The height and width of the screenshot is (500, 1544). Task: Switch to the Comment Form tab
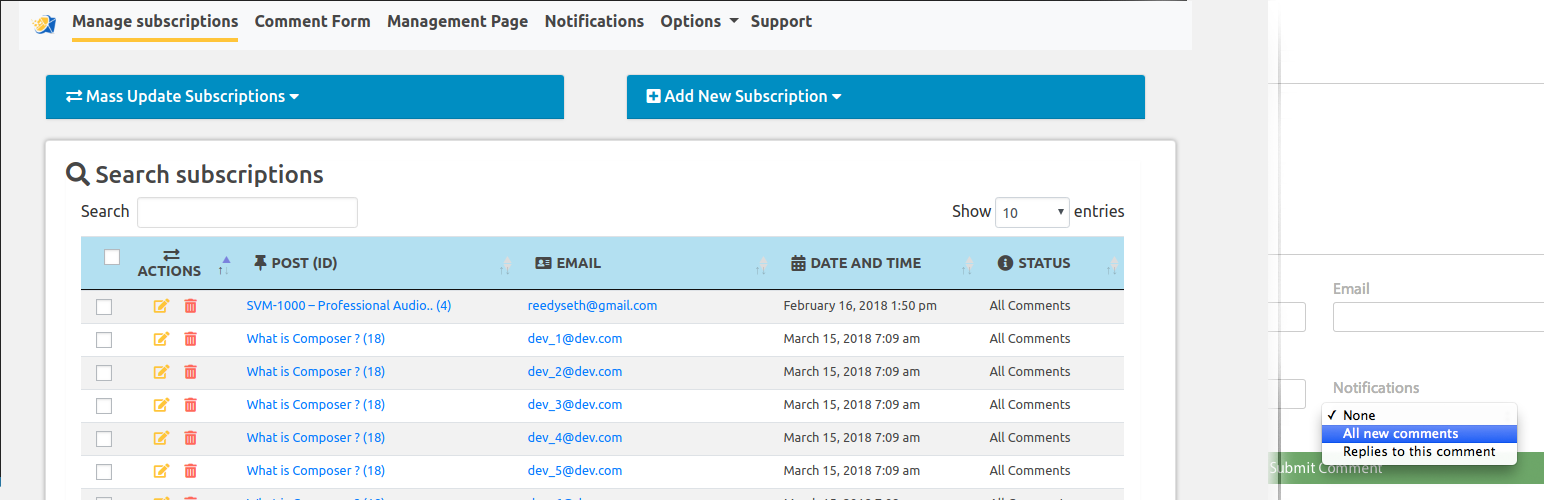[x=312, y=21]
